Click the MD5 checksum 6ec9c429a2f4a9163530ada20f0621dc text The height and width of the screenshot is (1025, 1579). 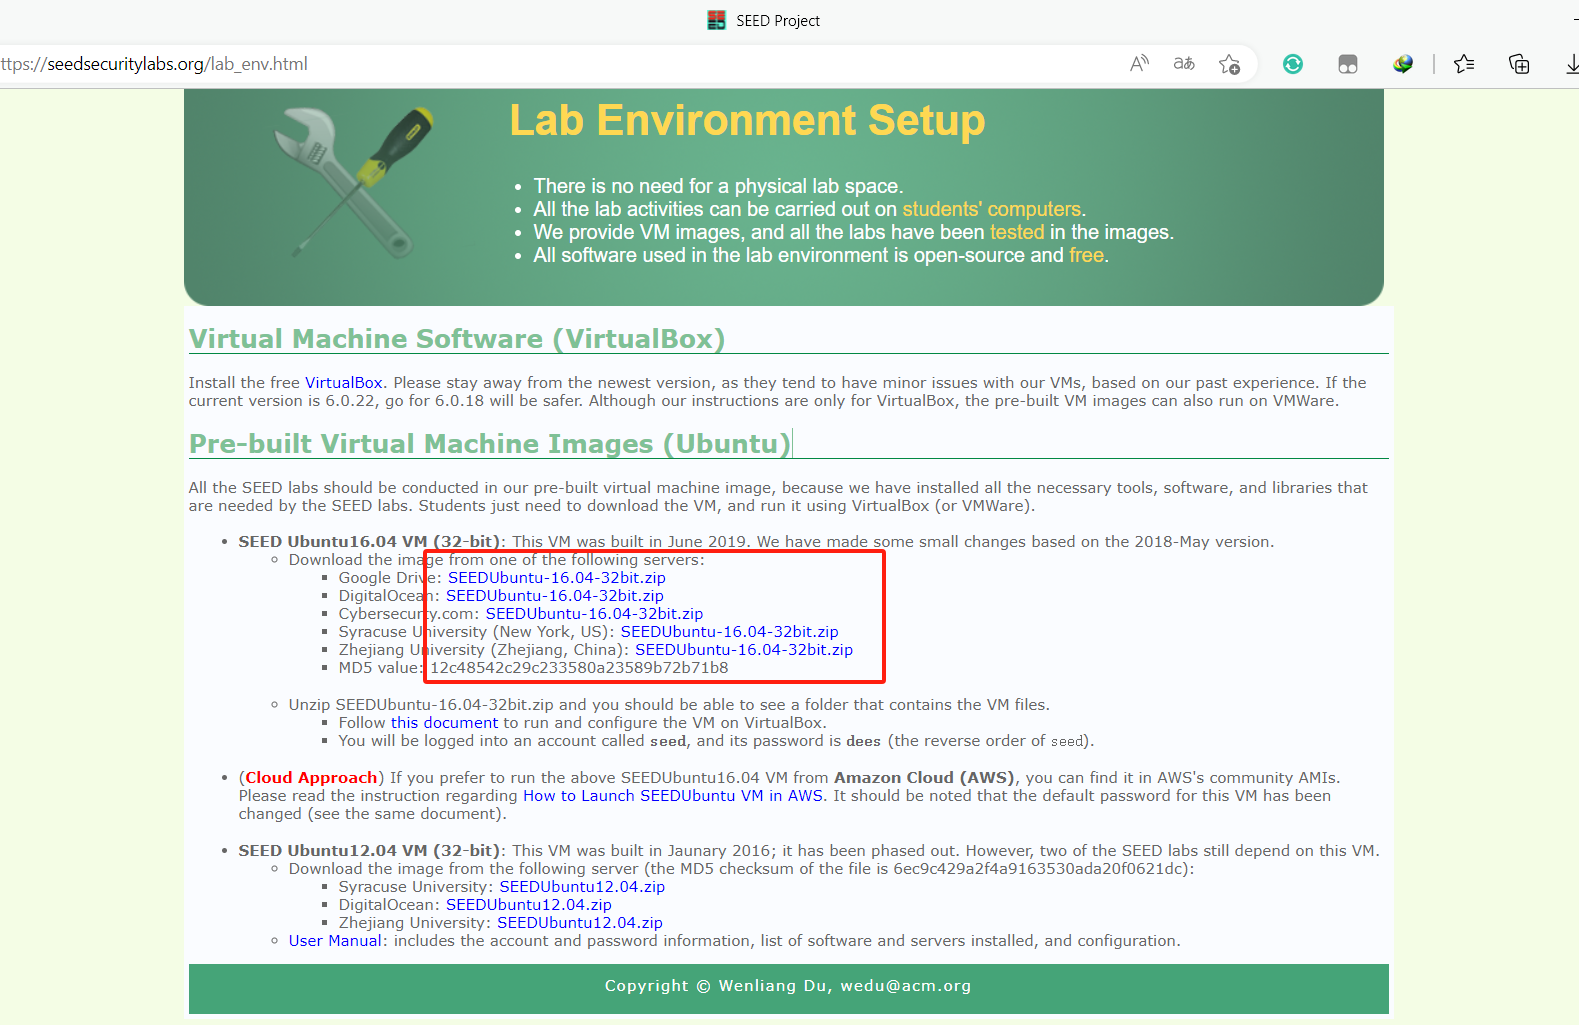coord(1040,869)
